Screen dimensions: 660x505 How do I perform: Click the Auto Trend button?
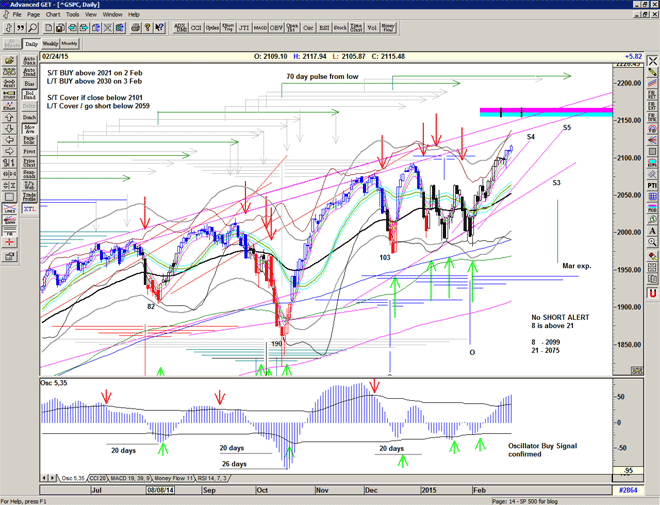pyautogui.click(x=30, y=73)
